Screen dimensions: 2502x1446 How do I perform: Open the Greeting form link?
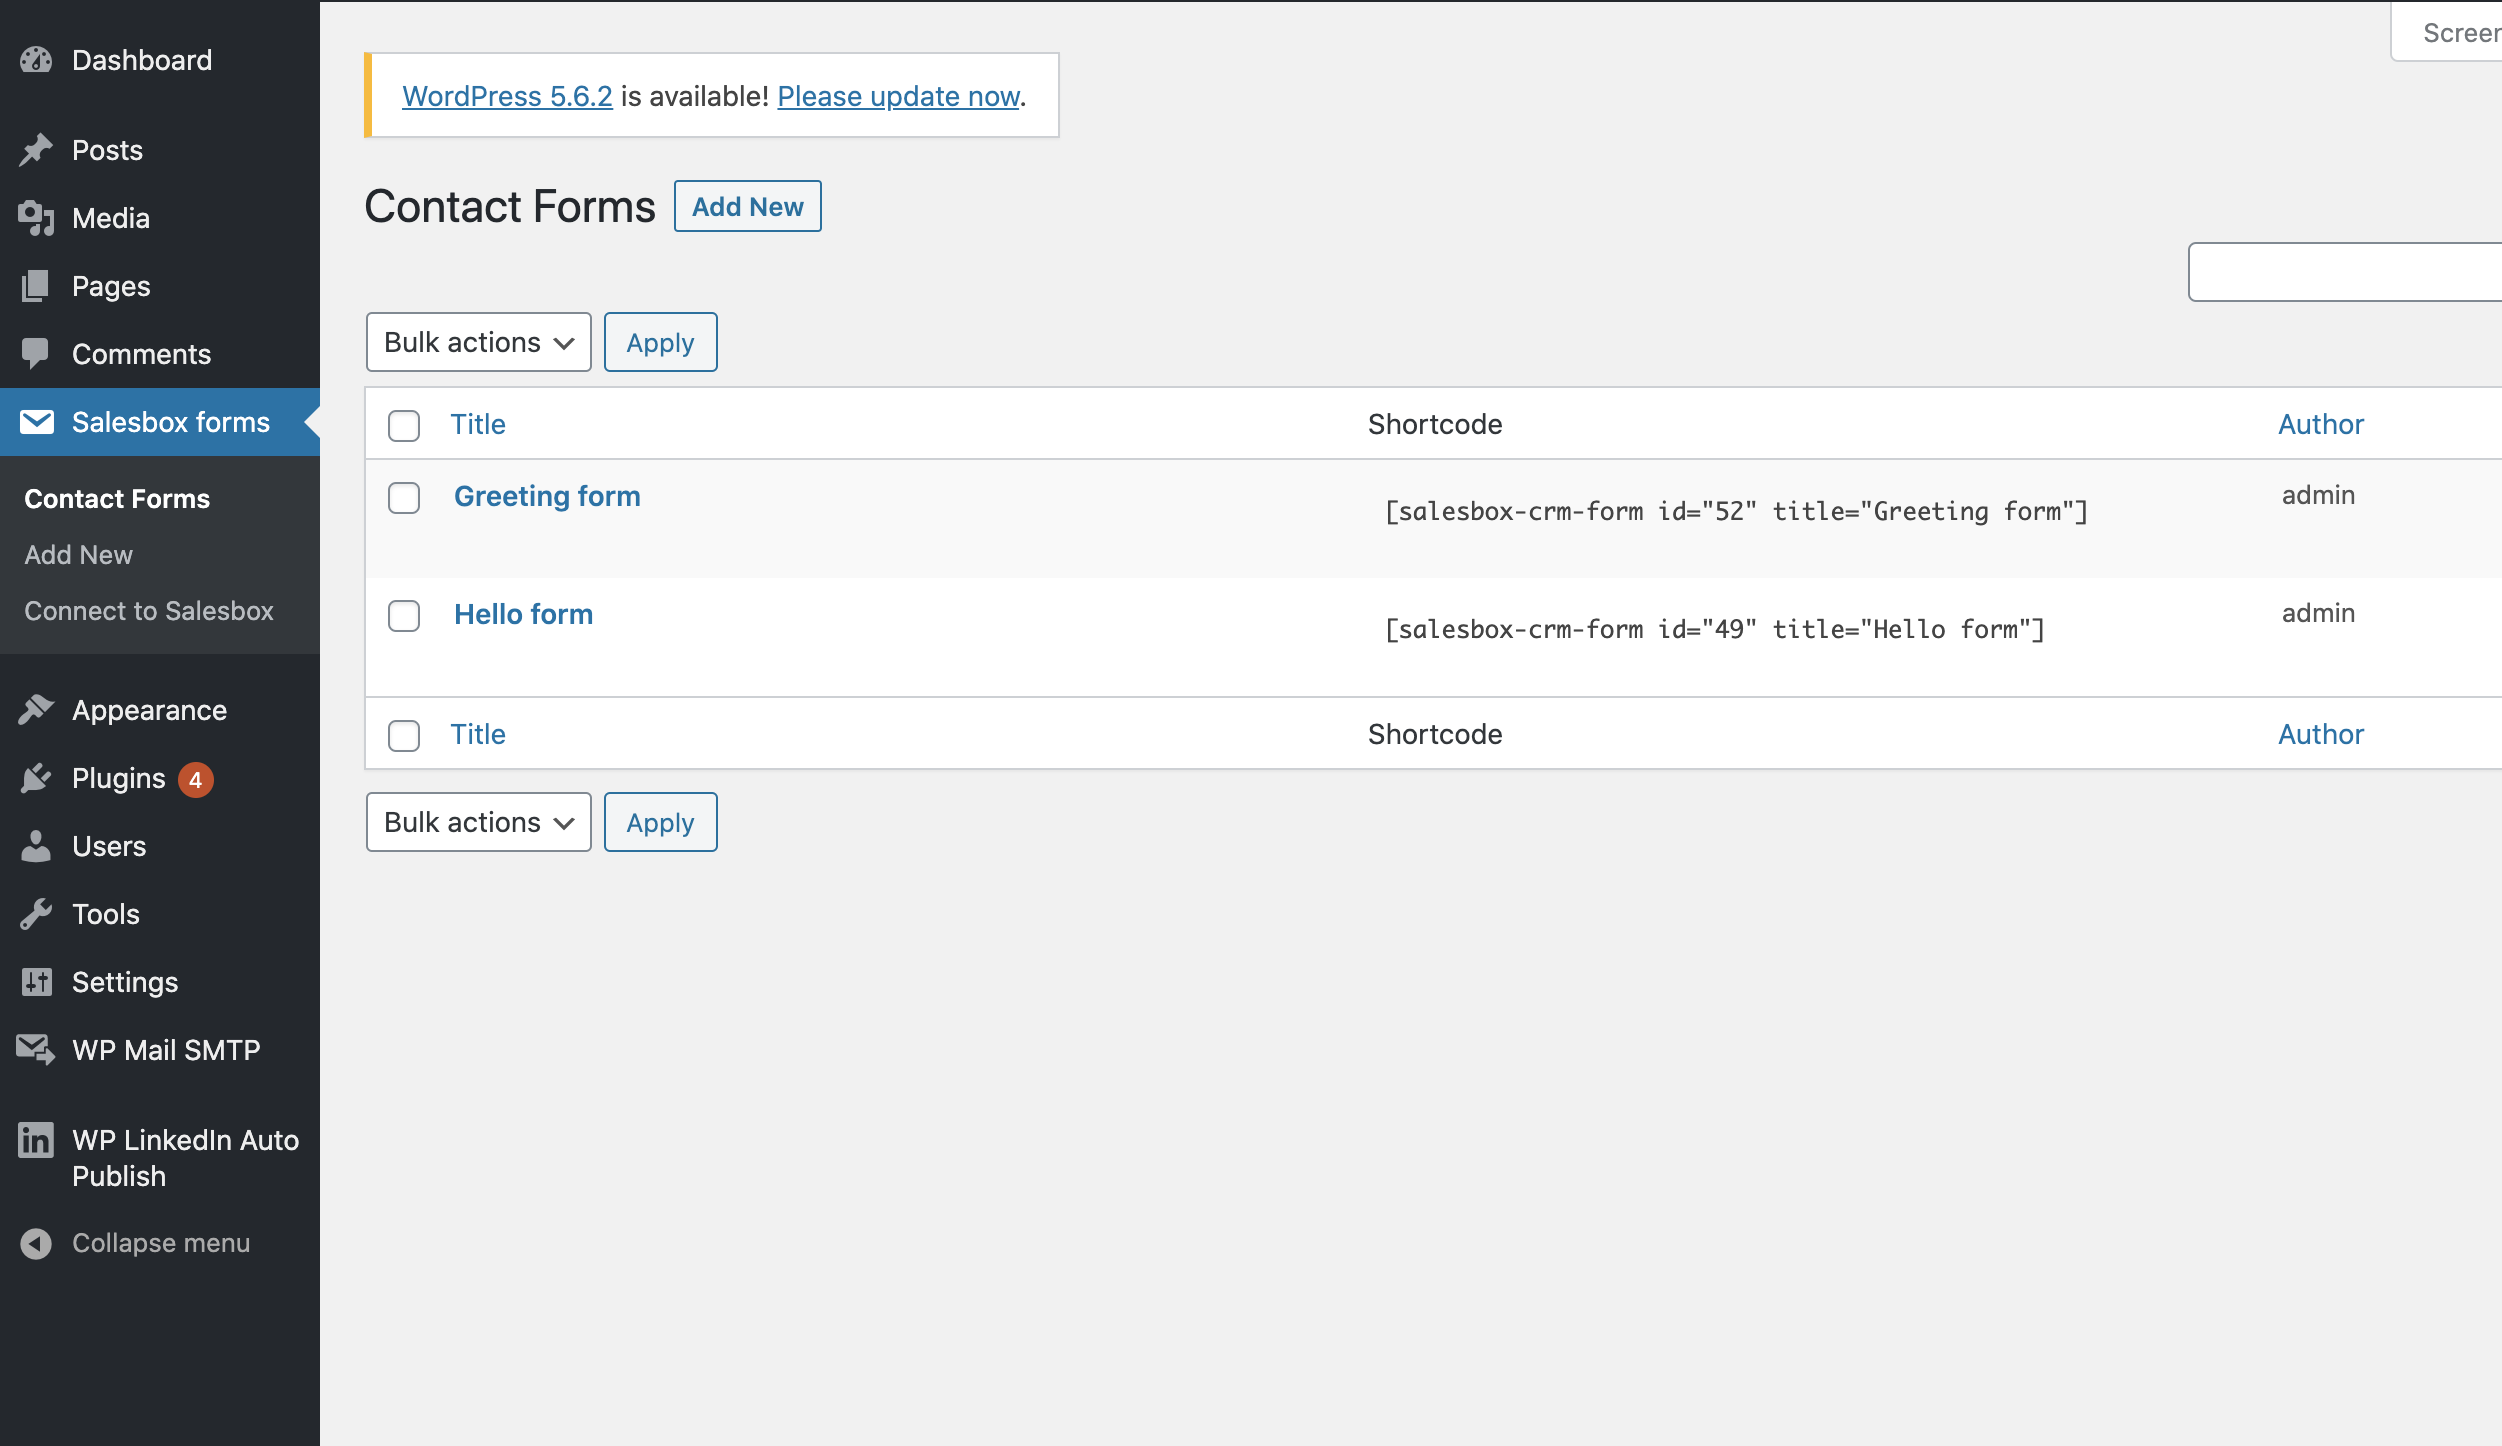tap(547, 496)
